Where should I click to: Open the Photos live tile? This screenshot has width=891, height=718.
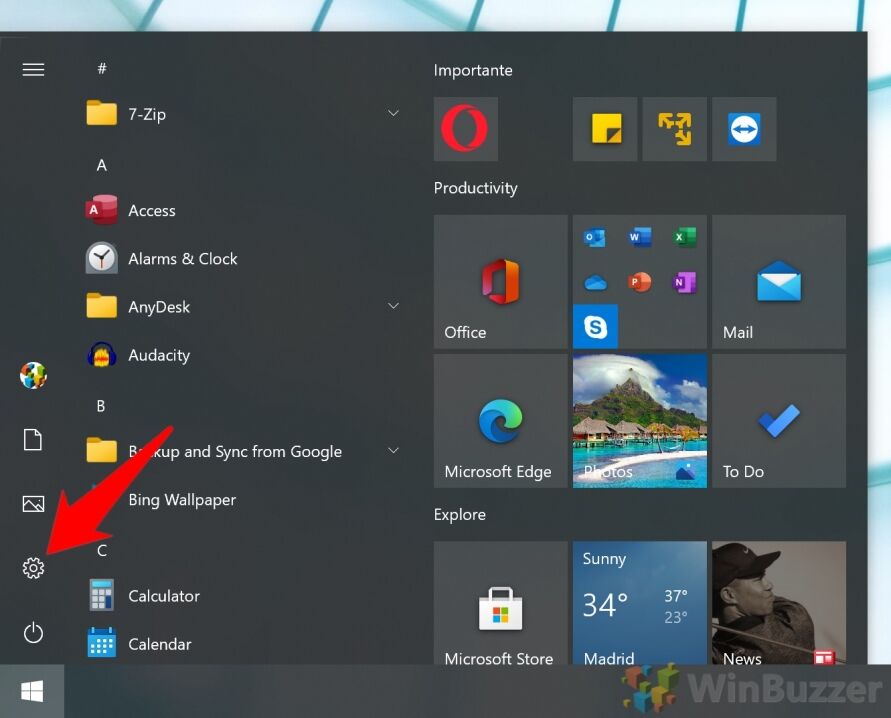(x=640, y=421)
